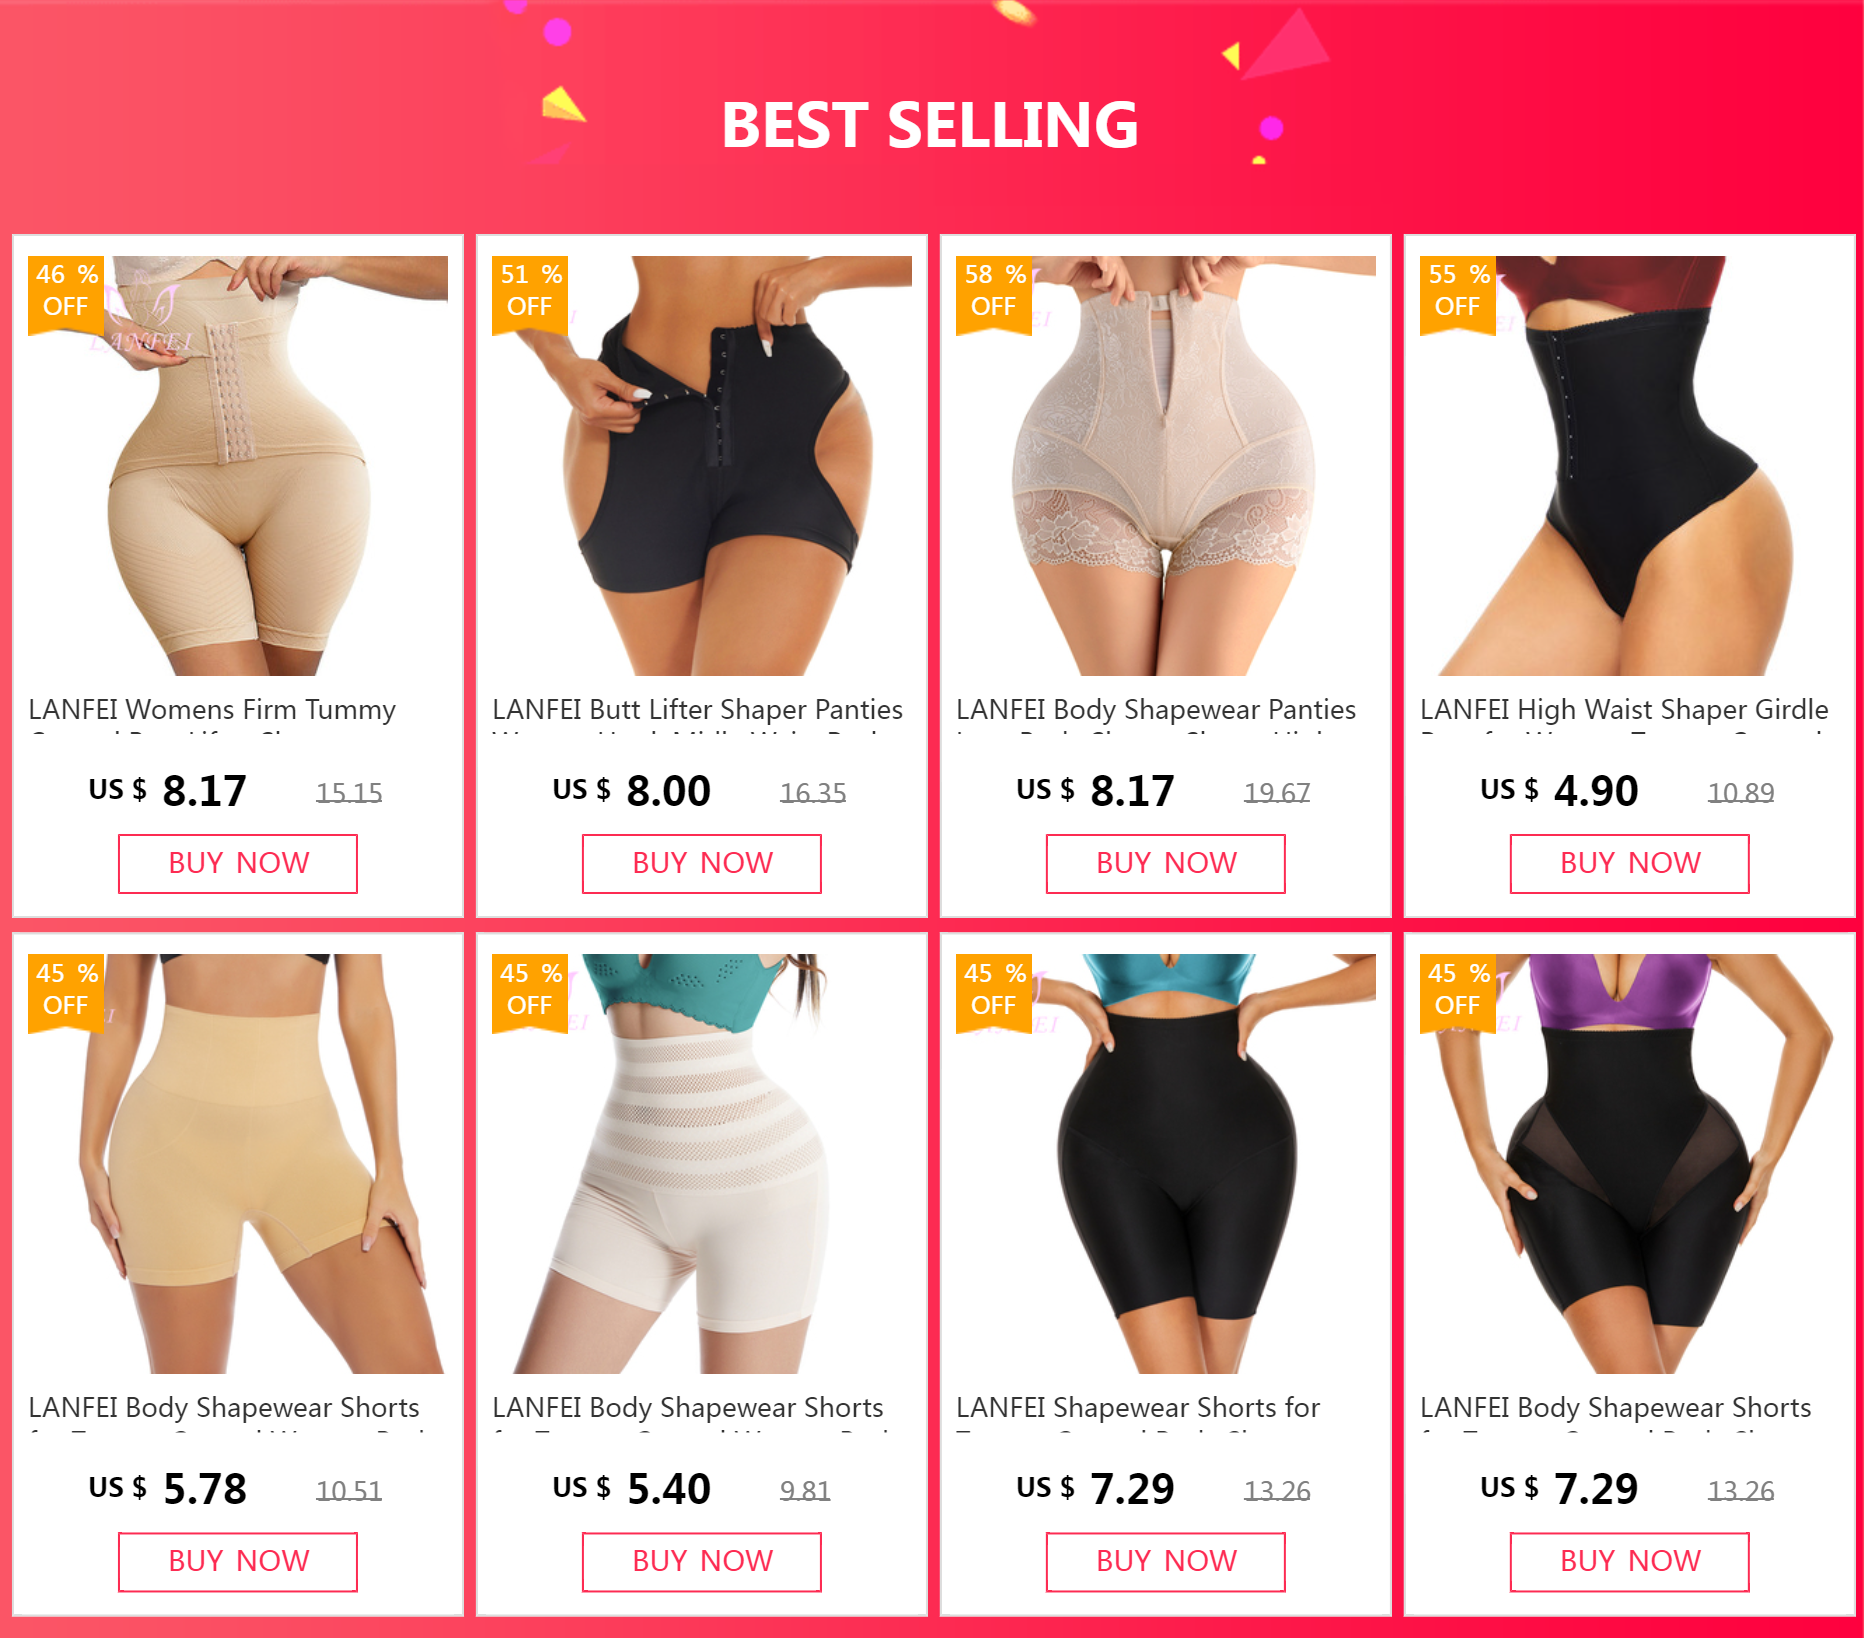Screen dimensions: 1864x1638
Task: Open the white mesh shapewear shorts image
Action: (x=702, y=1164)
